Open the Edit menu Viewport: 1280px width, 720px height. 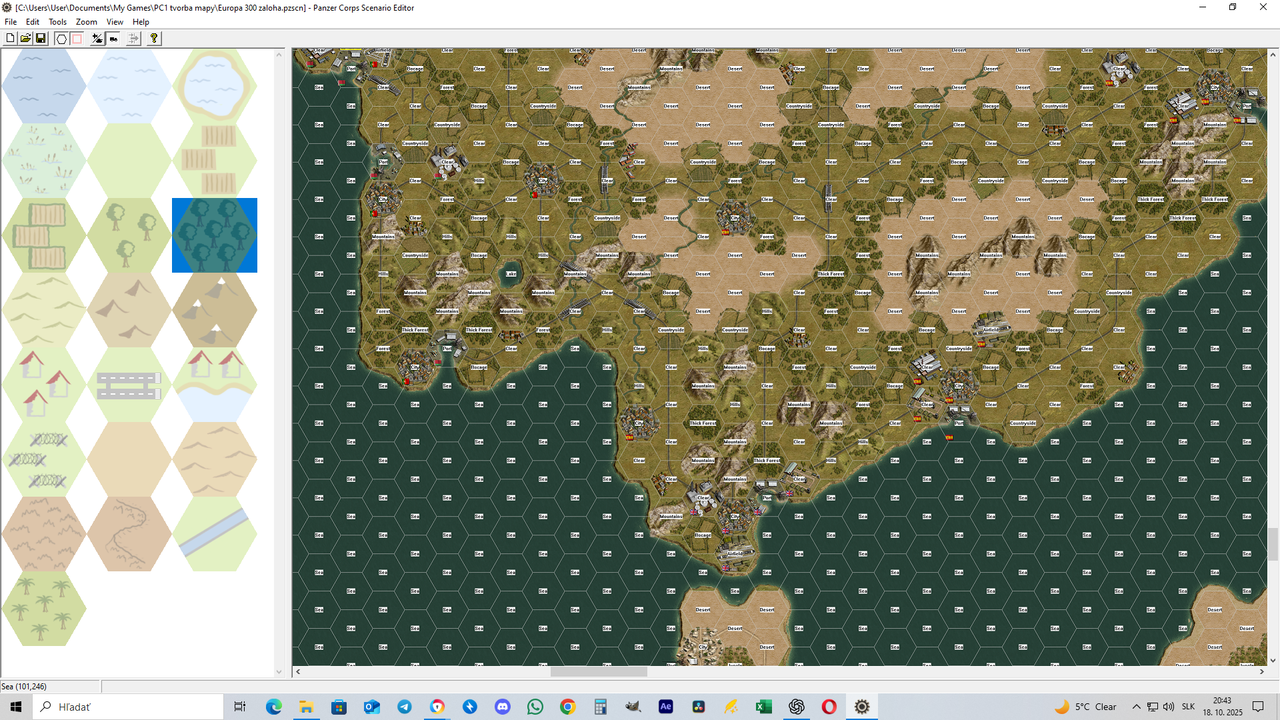point(33,22)
